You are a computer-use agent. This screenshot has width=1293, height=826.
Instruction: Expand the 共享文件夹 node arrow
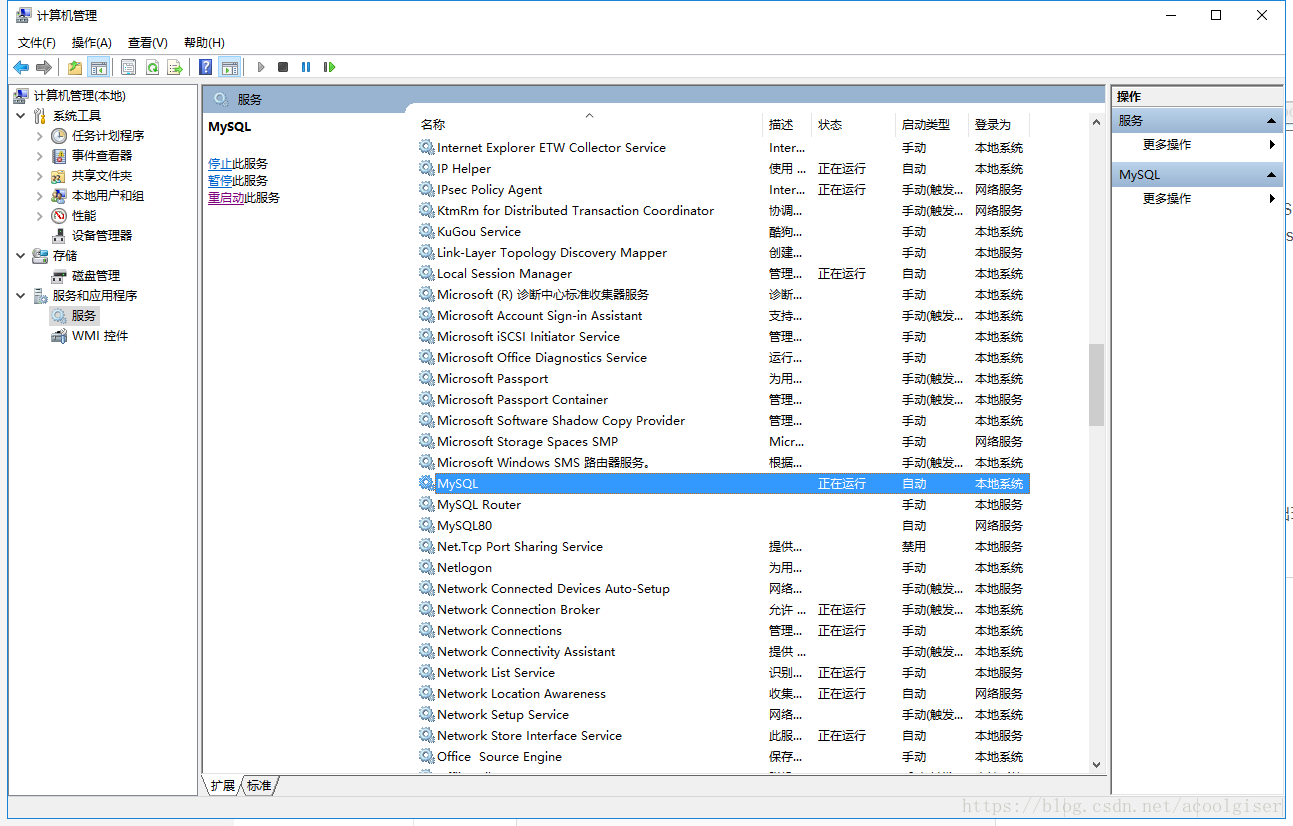40,175
